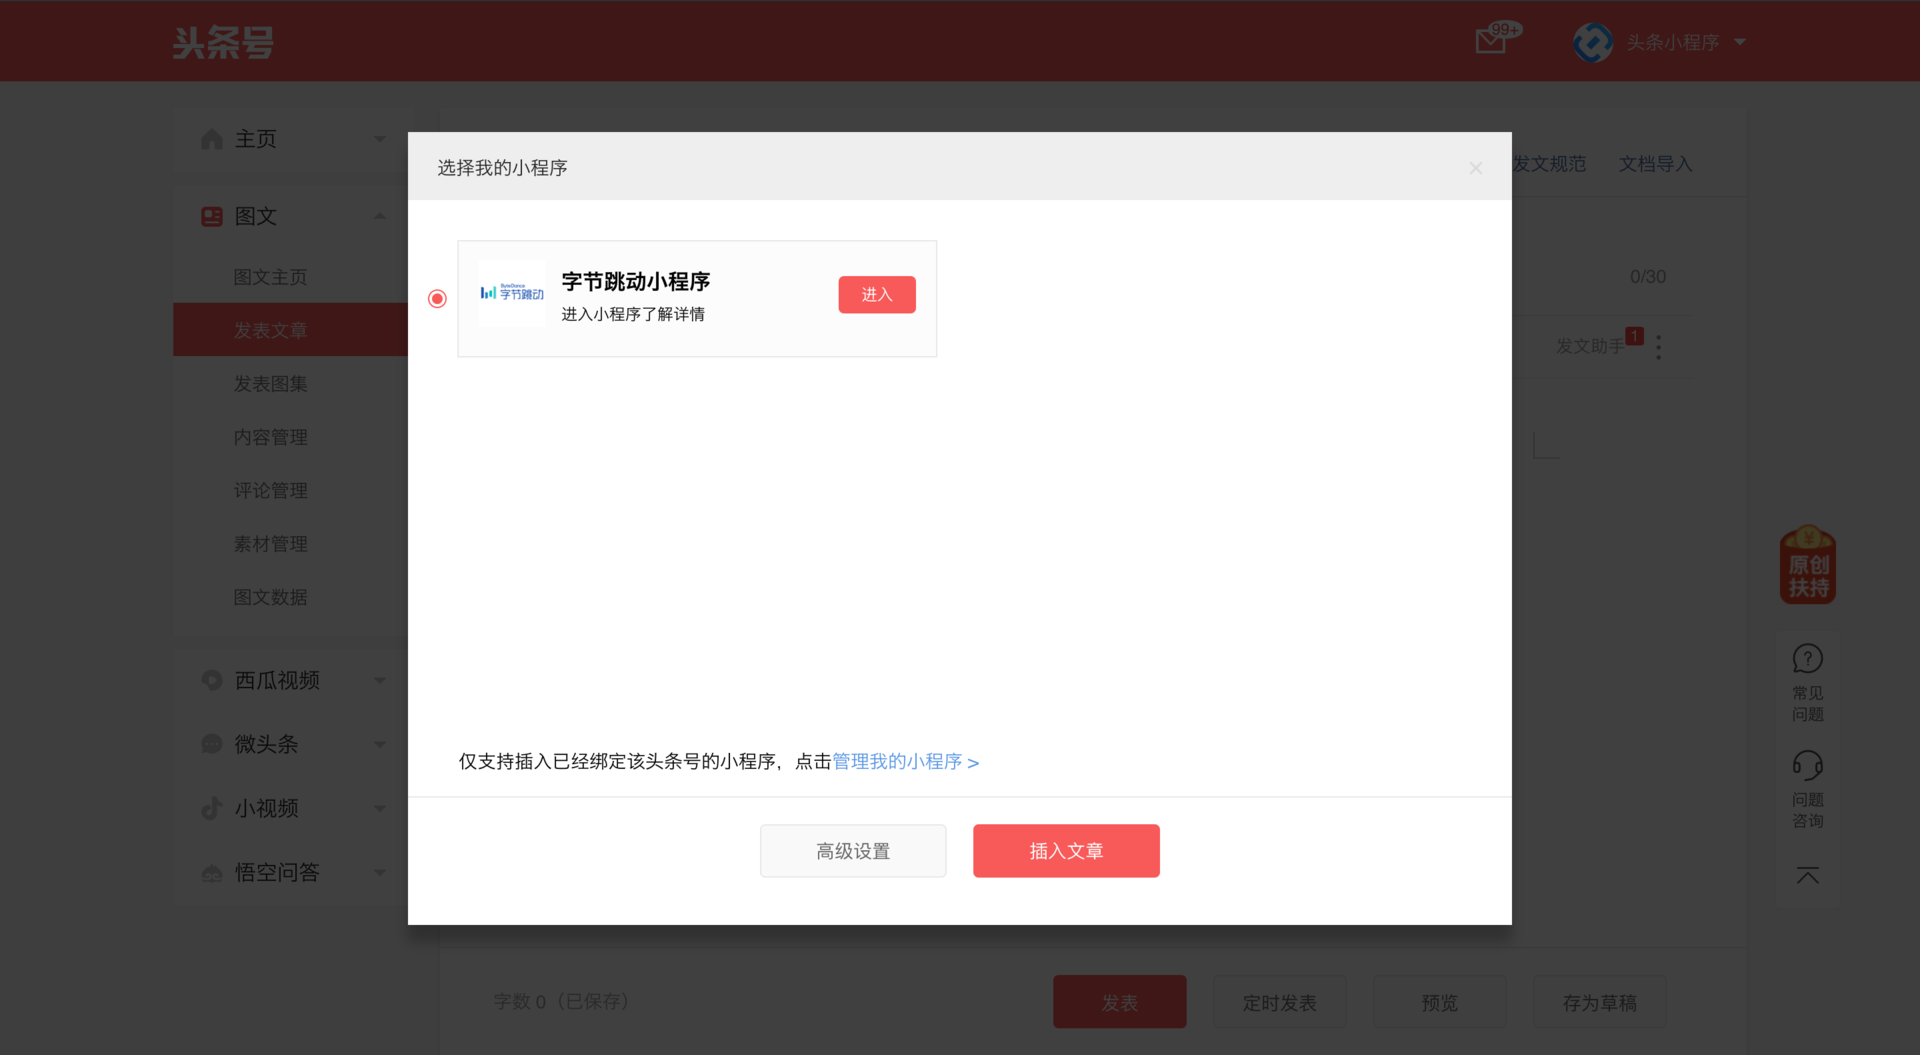Open 图文数据 in sidebar
The image size is (1920, 1055).
(x=270, y=597)
